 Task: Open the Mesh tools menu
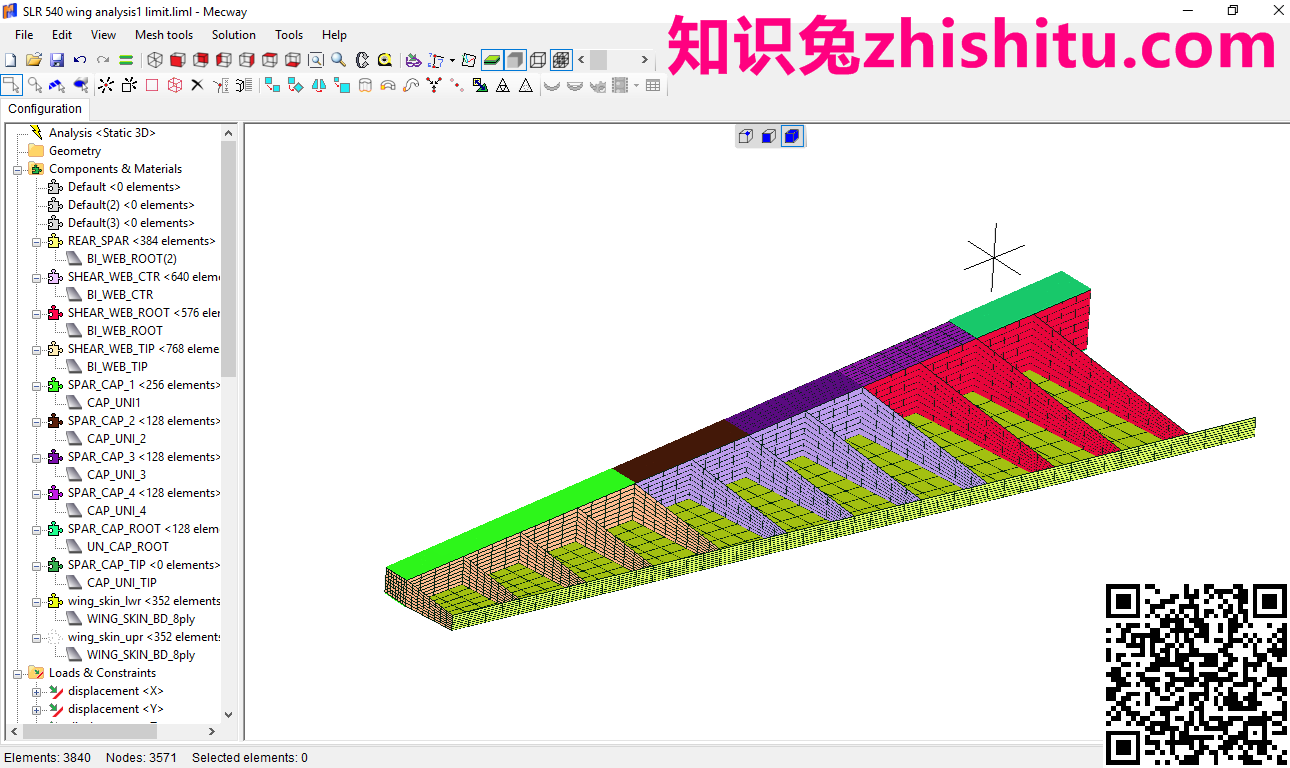coord(164,35)
